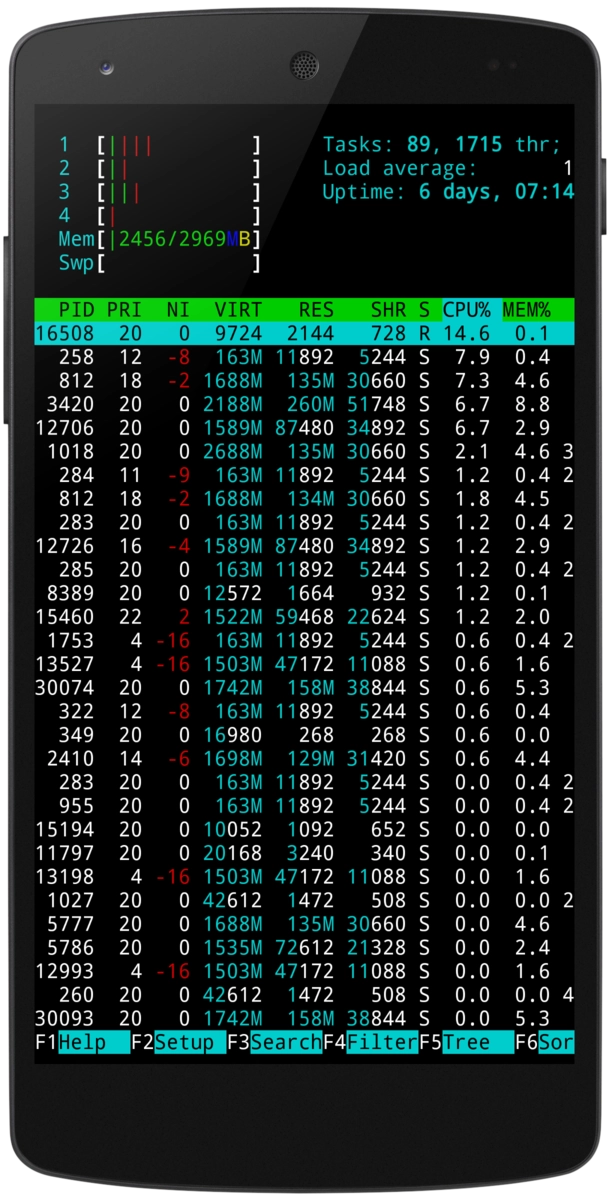Click the Mem usage meter bar
Image resolution: width=610 pixels, height=1200 pixels.
point(178,240)
